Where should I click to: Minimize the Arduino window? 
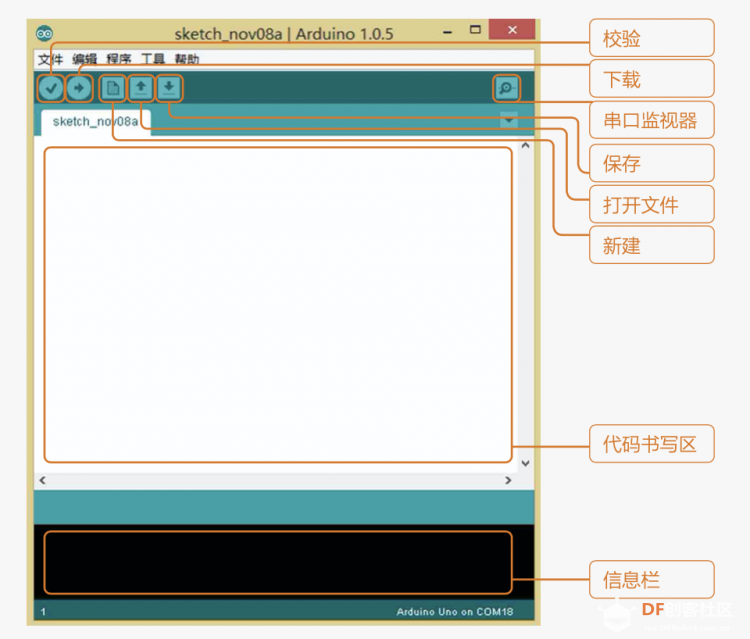point(448,32)
